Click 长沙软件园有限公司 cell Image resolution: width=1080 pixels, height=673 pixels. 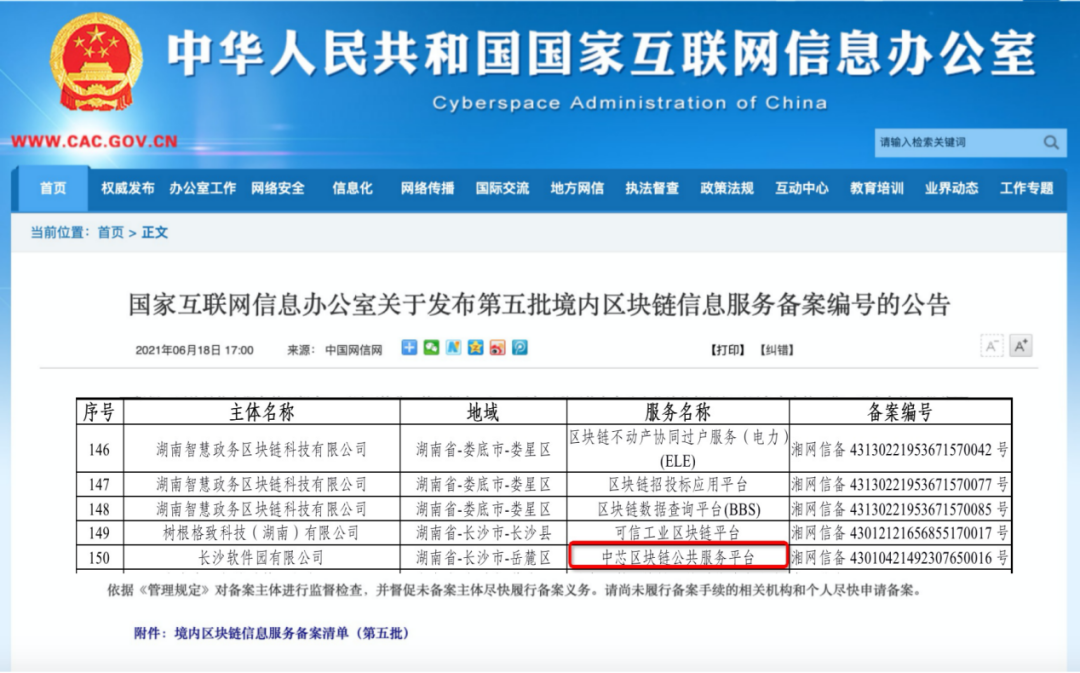(x=262, y=557)
